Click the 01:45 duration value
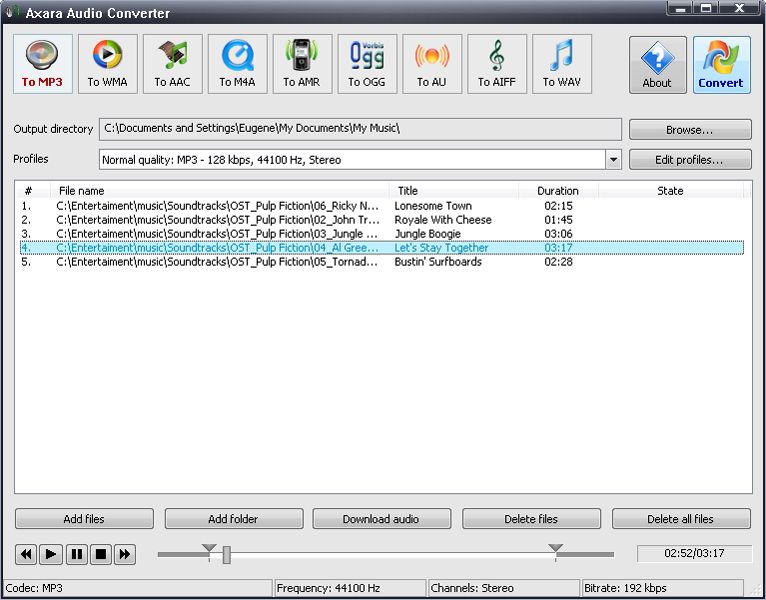The height and width of the screenshot is (600, 766). click(558, 220)
